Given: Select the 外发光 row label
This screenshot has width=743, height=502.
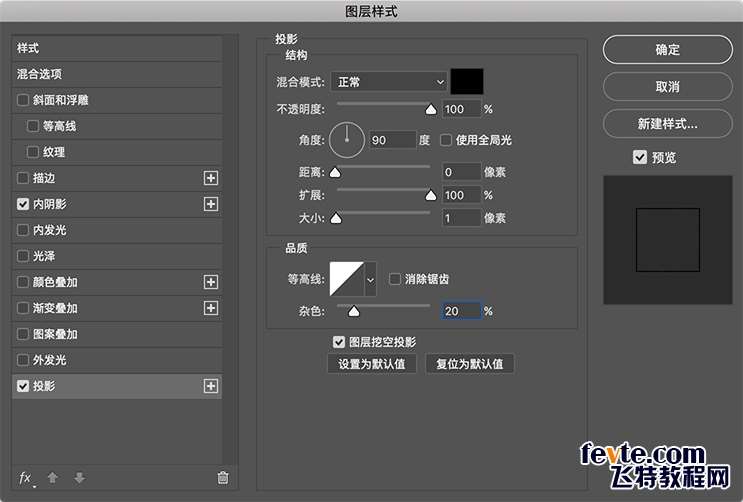Looking at the screenshot, I should click(x=50, y=360).
